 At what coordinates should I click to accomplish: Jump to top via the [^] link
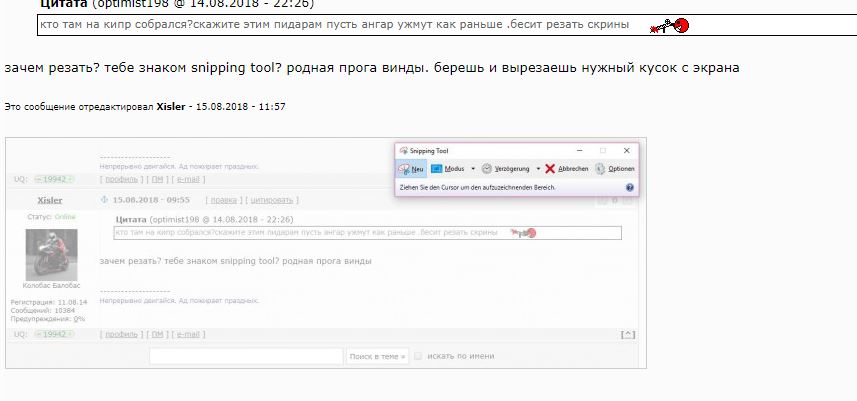coord(629,334)
